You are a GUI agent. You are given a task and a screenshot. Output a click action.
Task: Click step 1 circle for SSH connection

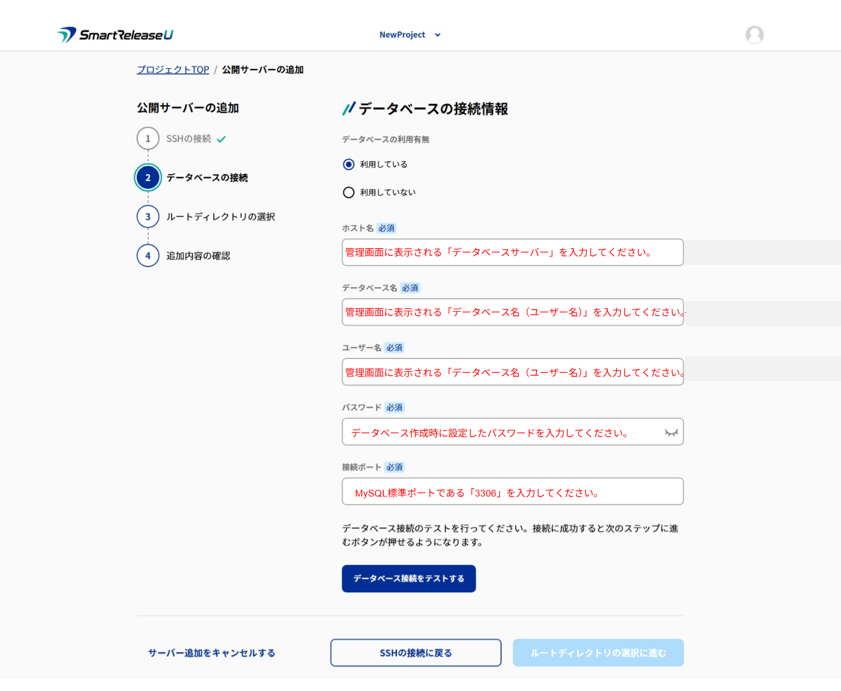148,138
